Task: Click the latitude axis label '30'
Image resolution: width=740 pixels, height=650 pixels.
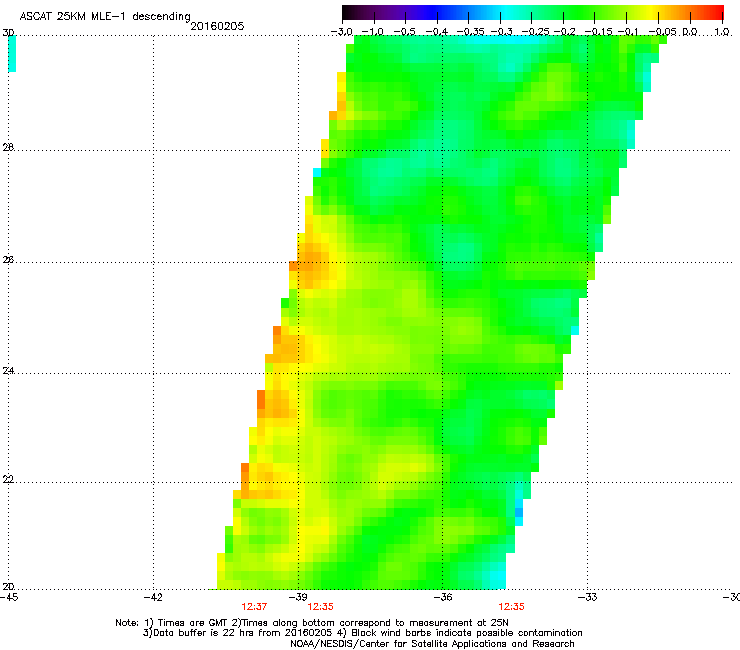Action: 8,33
